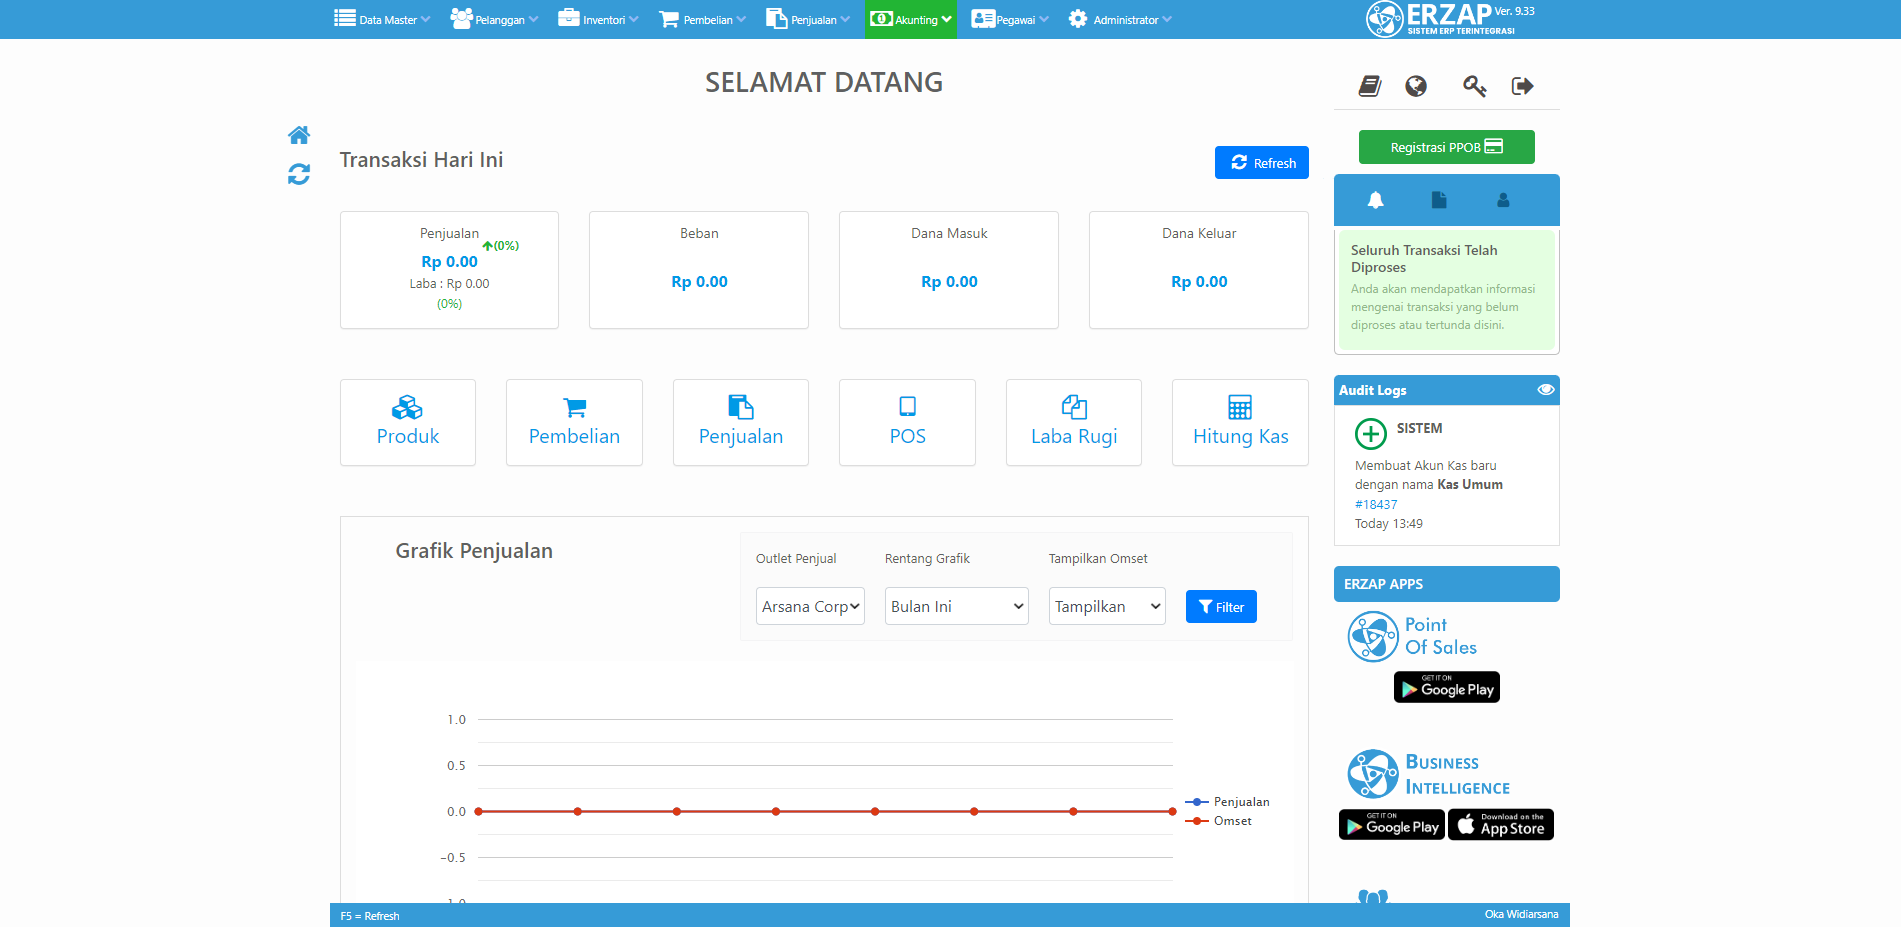The width and height of the screenshot is (1901, 927).
Task: Expand the Pegawai menu
Action: click(x=1010, y=19)
